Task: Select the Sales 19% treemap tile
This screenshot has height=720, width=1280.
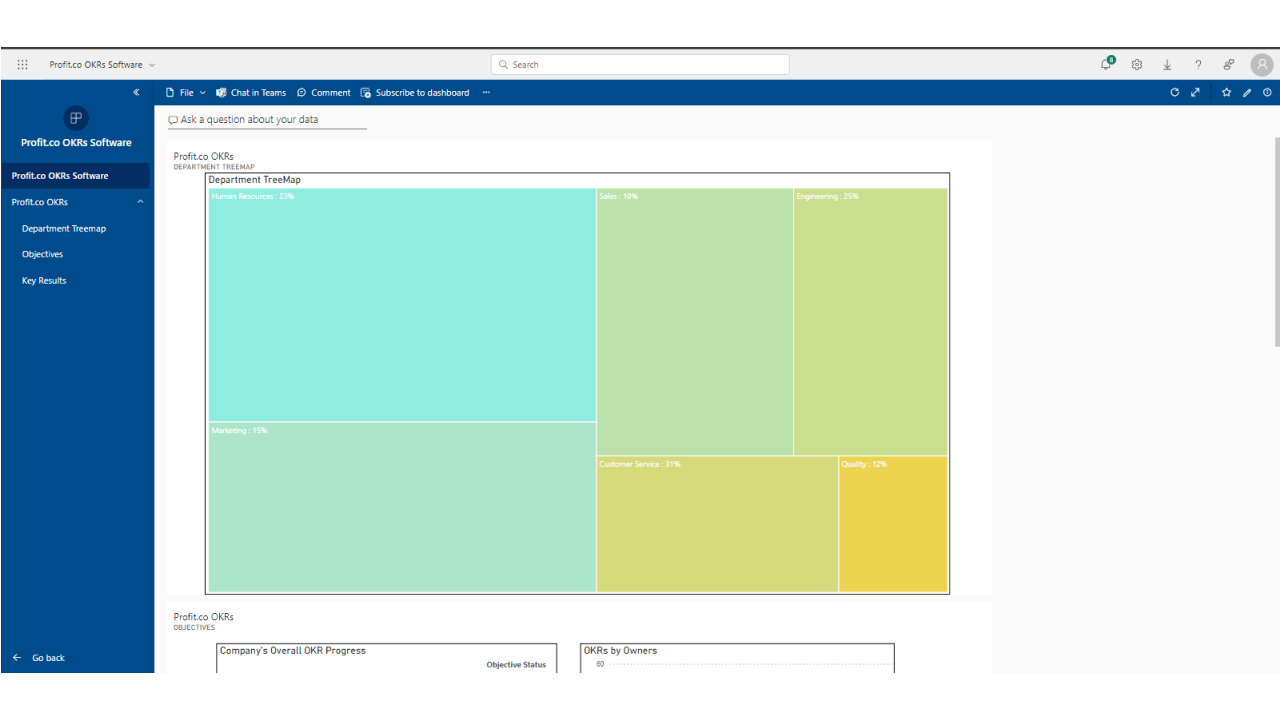Action: [695, 322]
